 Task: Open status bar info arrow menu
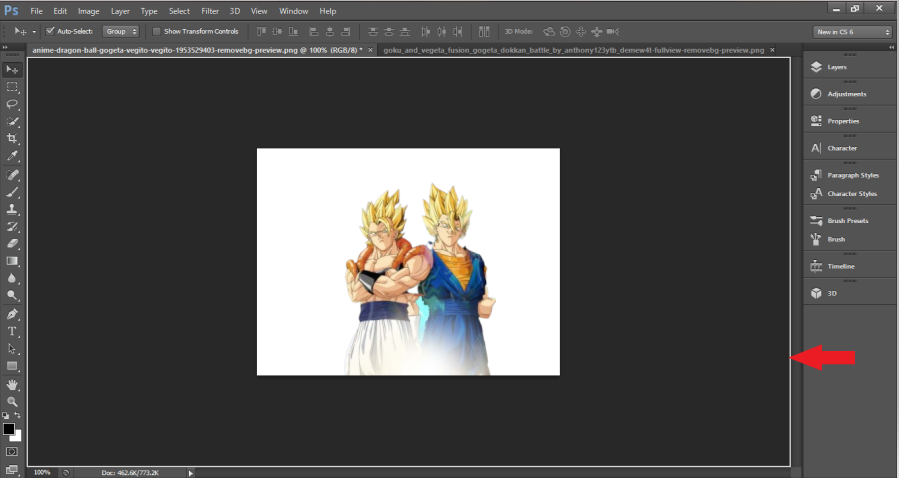click(191, 473)
